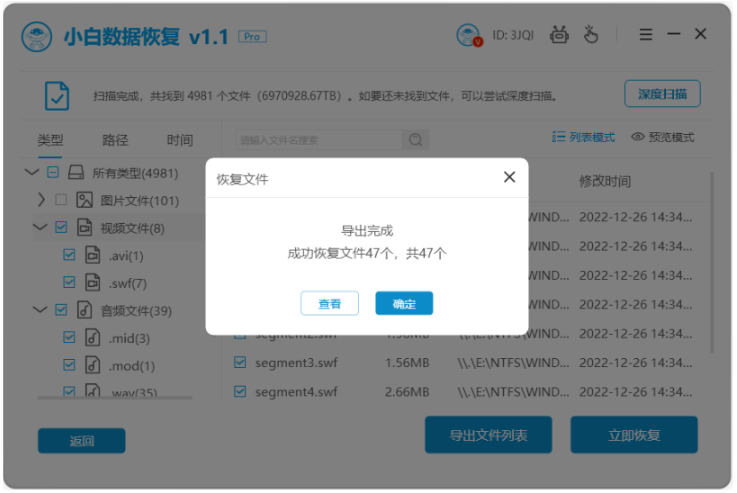Click the .mod file type icon
The height and width of the screenshot is (493, 737).
tap(93, 365)
